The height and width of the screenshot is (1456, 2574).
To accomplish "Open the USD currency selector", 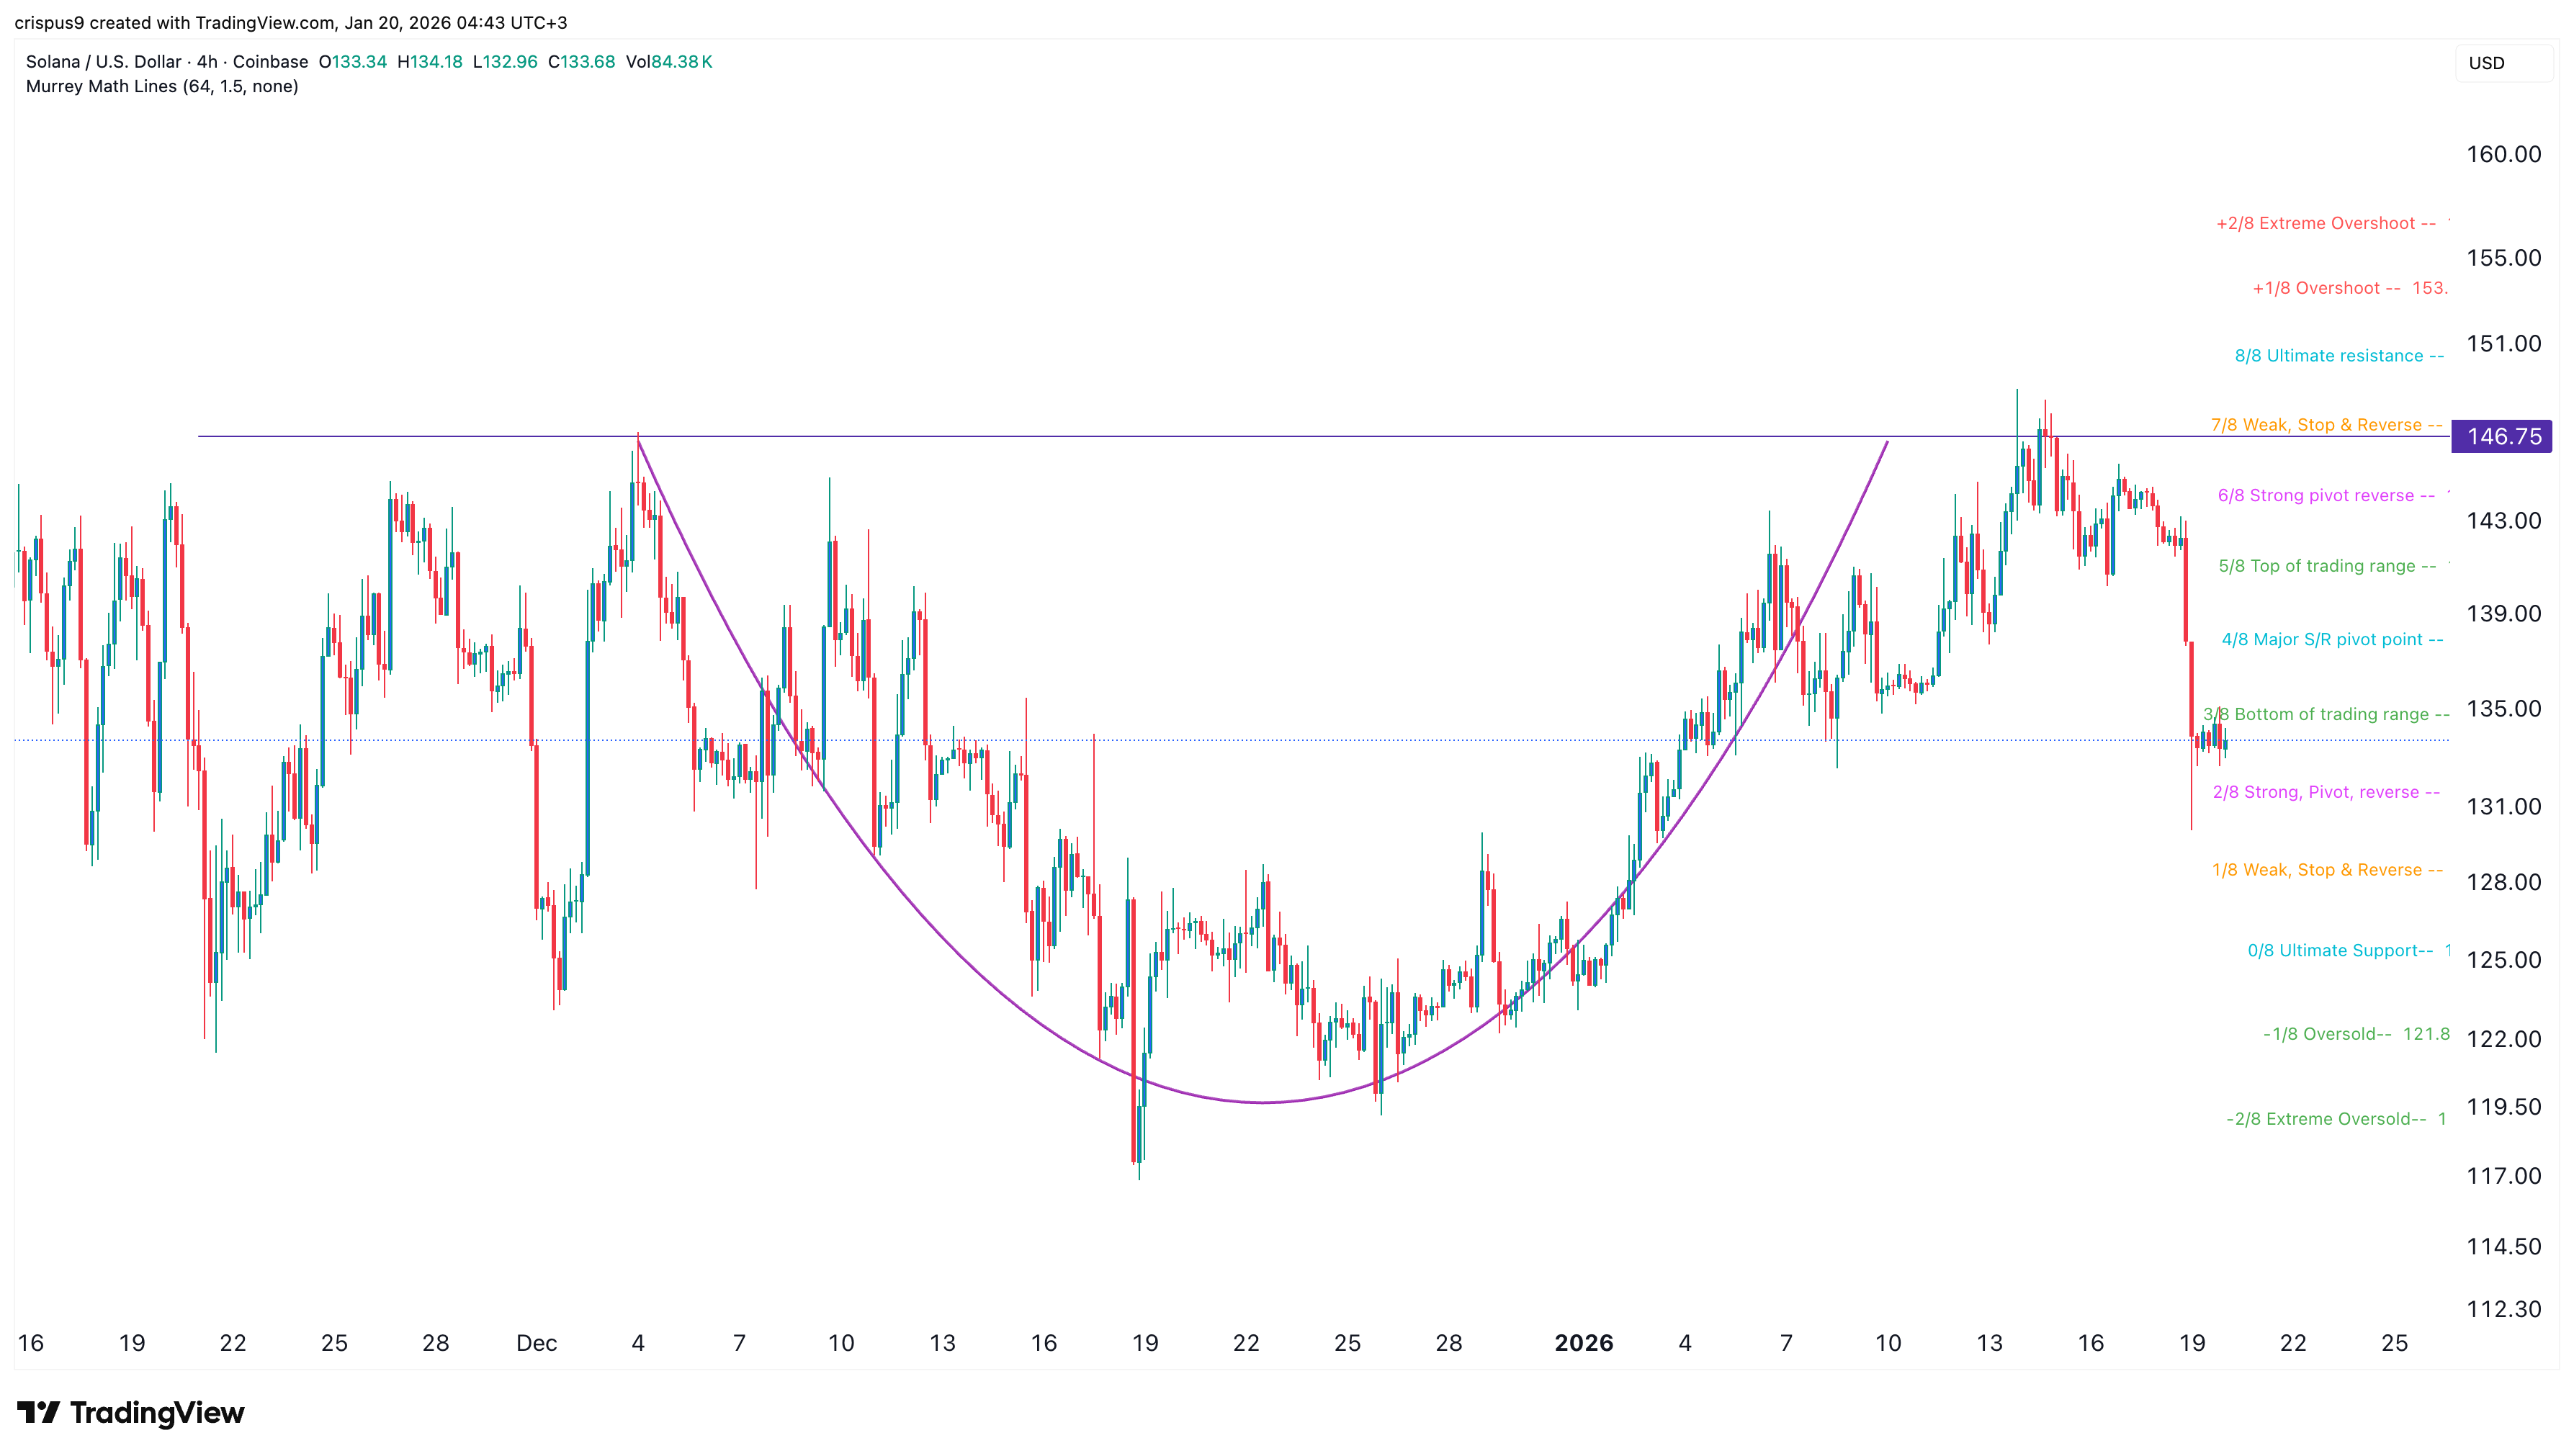I will coord(2499,63).
